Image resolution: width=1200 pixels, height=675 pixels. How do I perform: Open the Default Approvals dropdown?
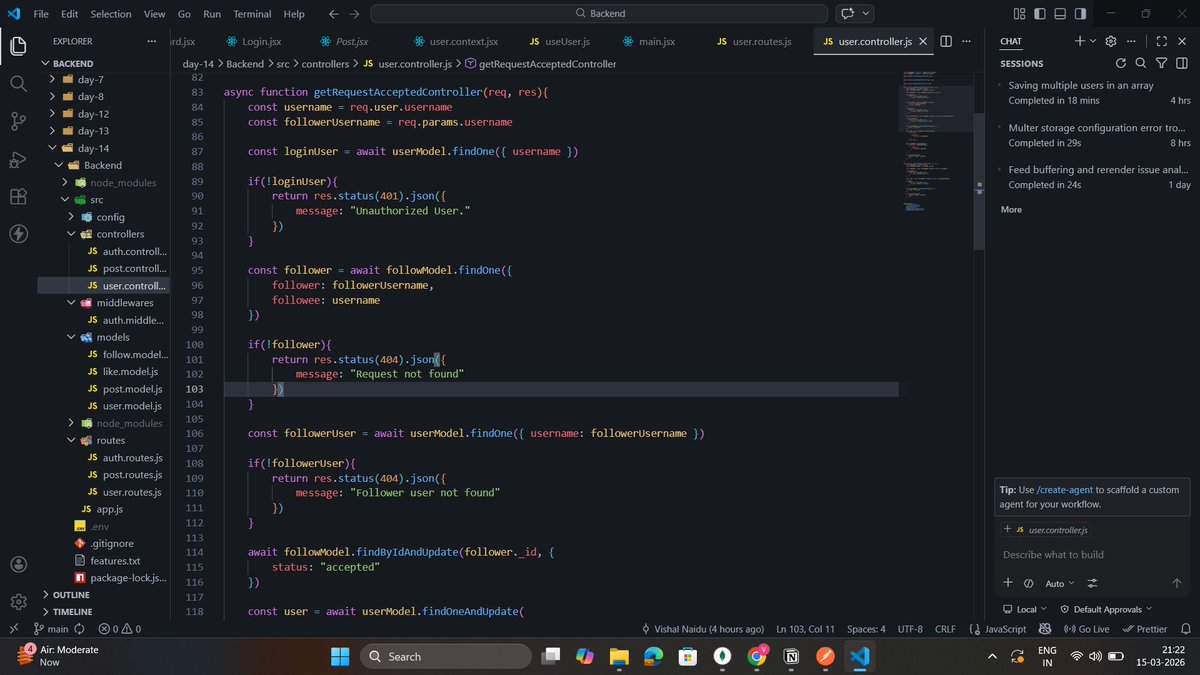point(1106,609)
